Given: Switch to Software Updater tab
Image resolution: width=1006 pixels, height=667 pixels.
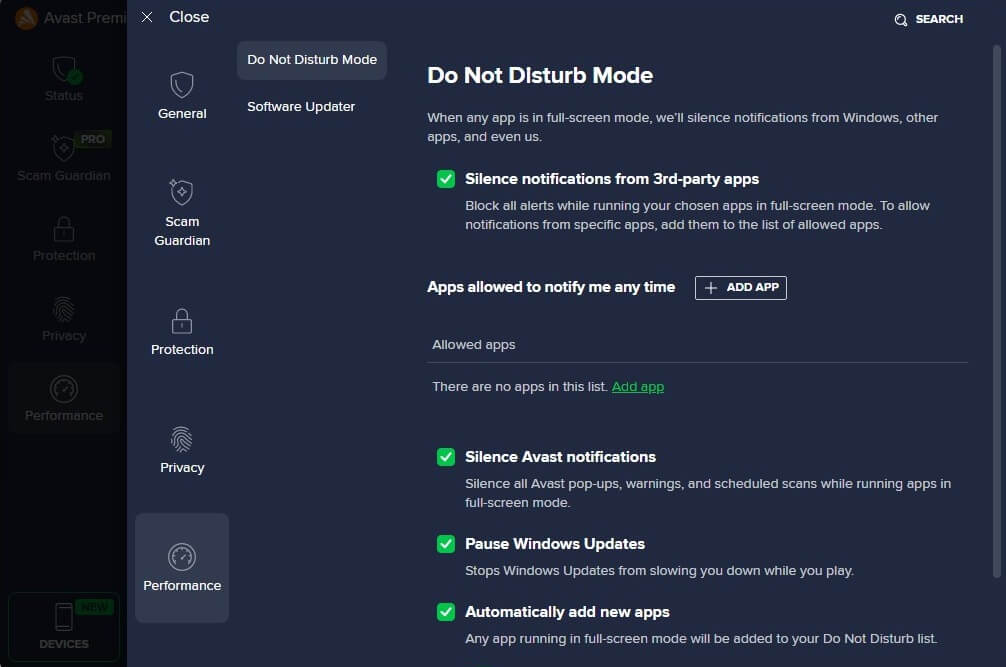Looking at the screenshot, I should 301,106.
